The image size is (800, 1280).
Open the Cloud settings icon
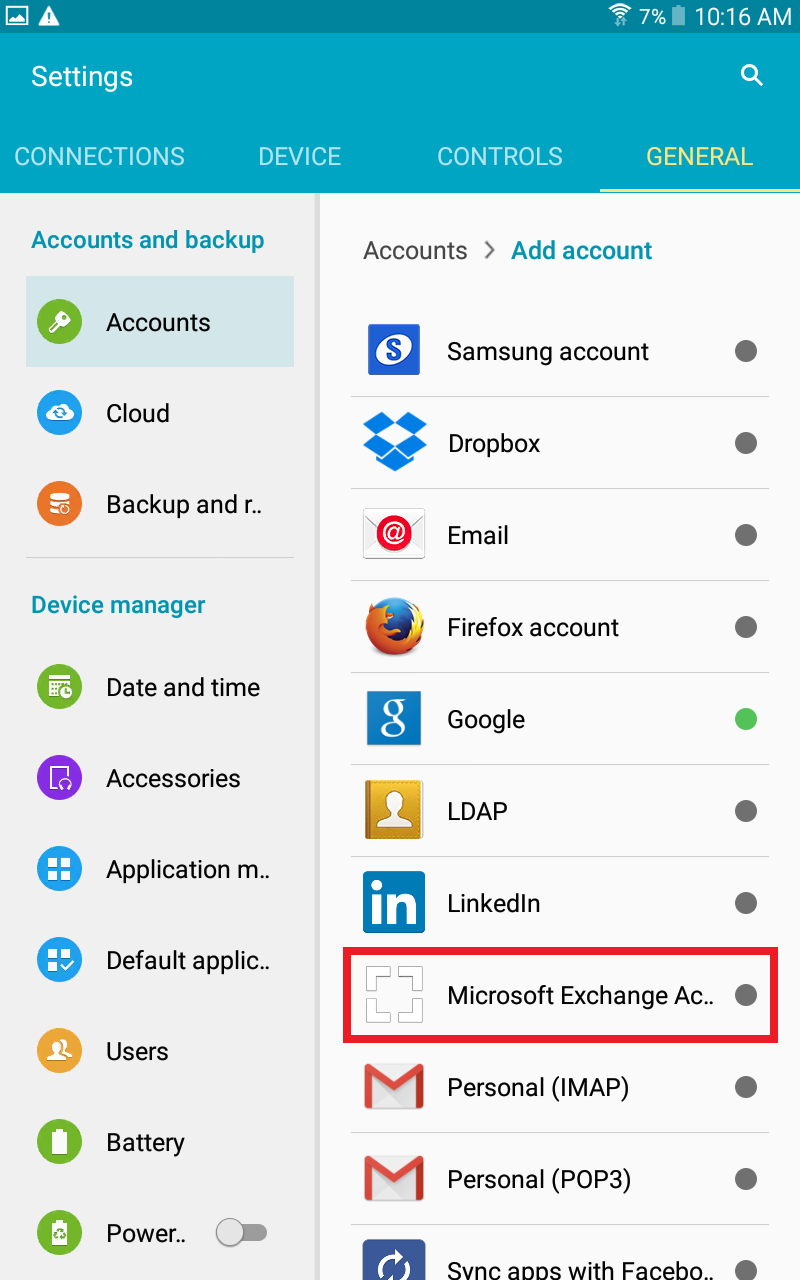(x=59, y=413)
